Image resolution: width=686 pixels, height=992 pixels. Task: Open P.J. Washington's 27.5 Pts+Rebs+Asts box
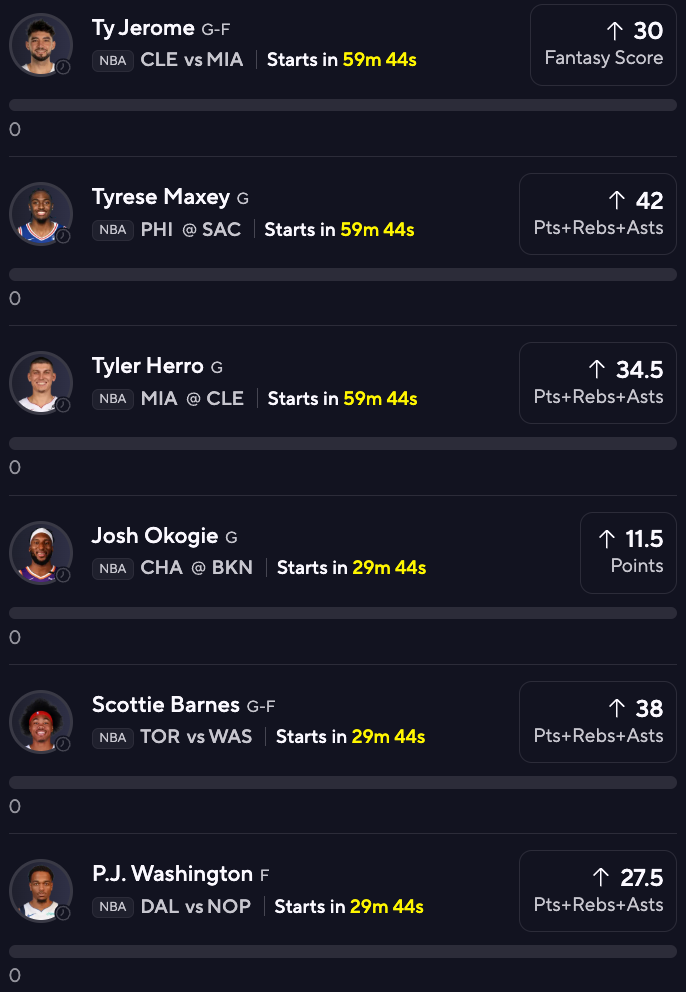click(x=598, y=891)
